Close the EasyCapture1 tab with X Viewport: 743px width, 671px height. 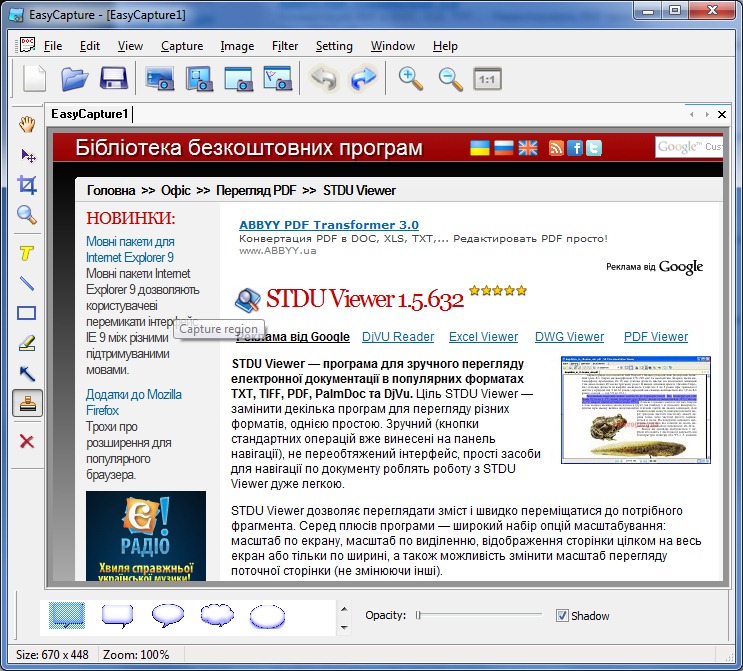point(722,115)
